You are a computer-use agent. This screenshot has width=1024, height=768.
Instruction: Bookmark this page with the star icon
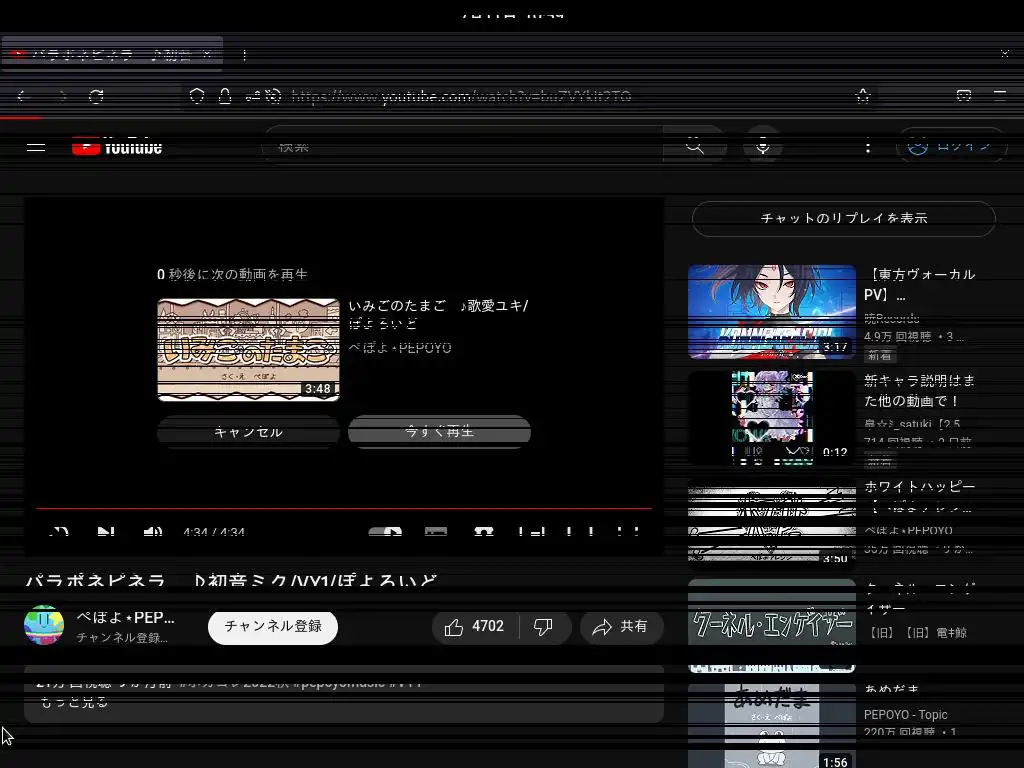[x=863, y=97]
